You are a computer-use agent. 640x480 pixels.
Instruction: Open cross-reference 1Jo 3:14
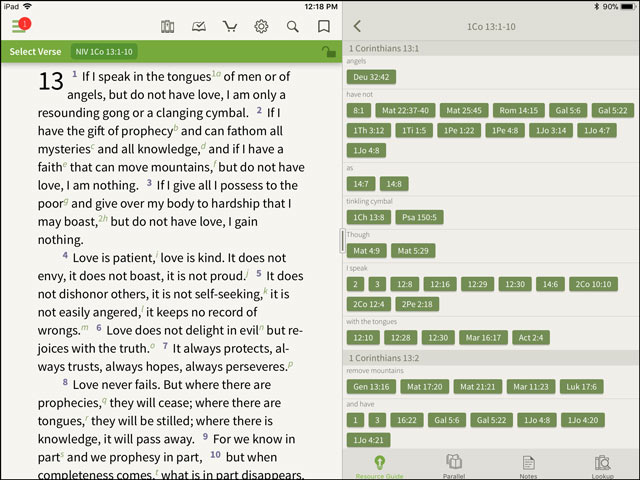coord(551,130)
